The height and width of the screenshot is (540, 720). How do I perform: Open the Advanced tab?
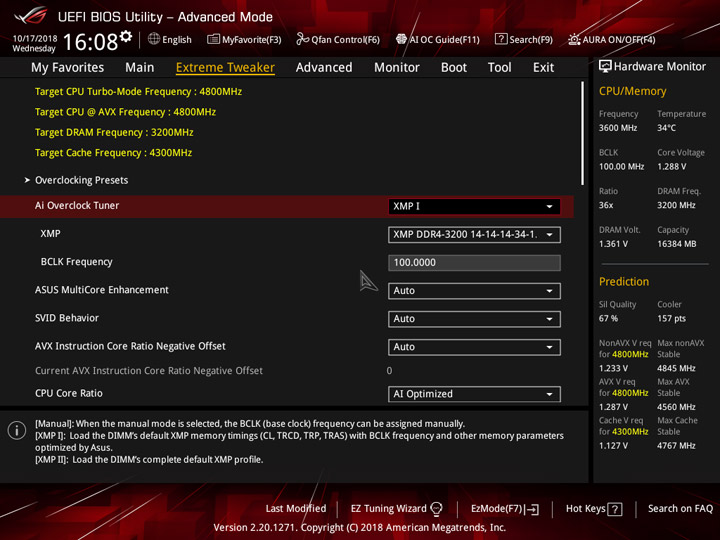(324, 68)
